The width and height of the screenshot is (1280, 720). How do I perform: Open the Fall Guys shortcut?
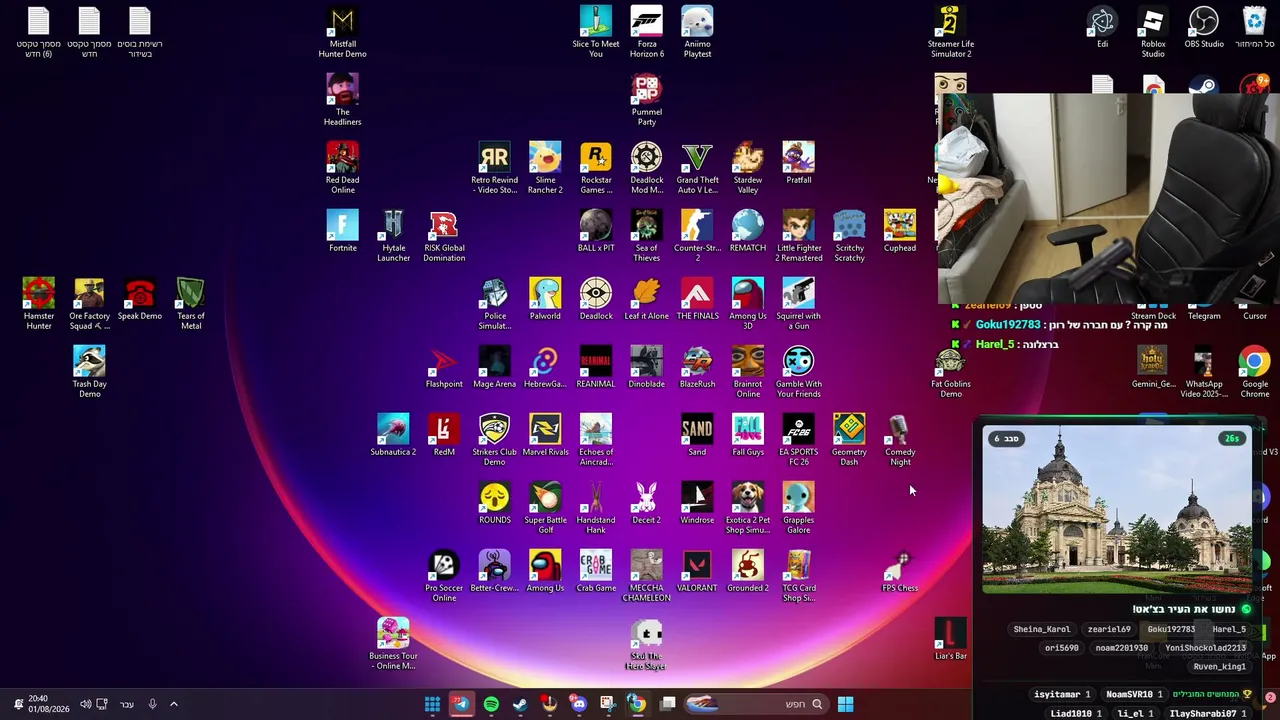click(x=748, y=436)
